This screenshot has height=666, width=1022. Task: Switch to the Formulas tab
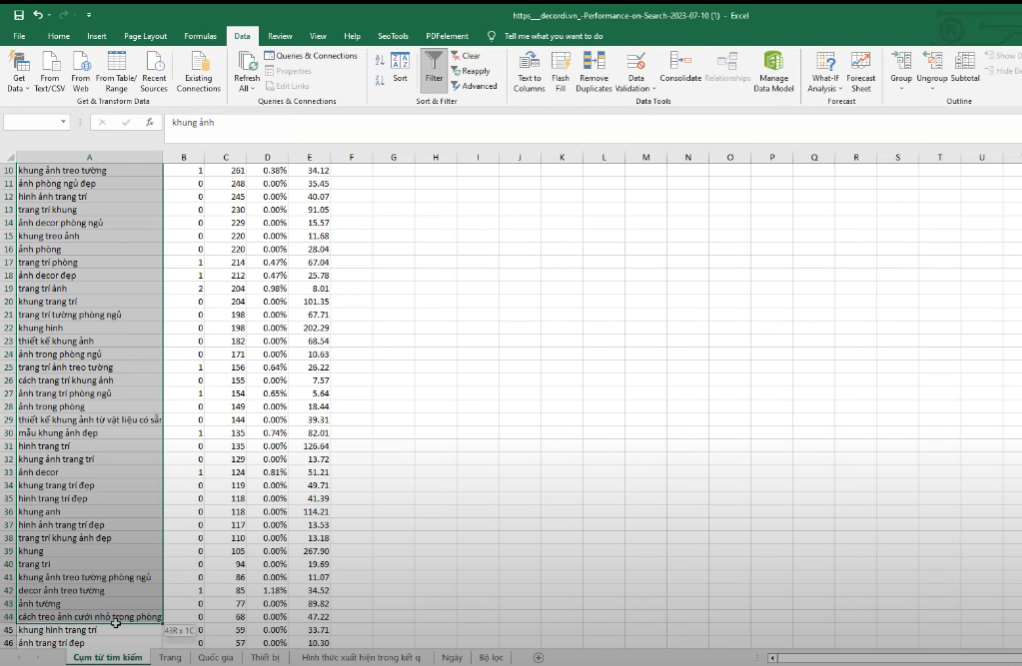(x=200, y=36)
